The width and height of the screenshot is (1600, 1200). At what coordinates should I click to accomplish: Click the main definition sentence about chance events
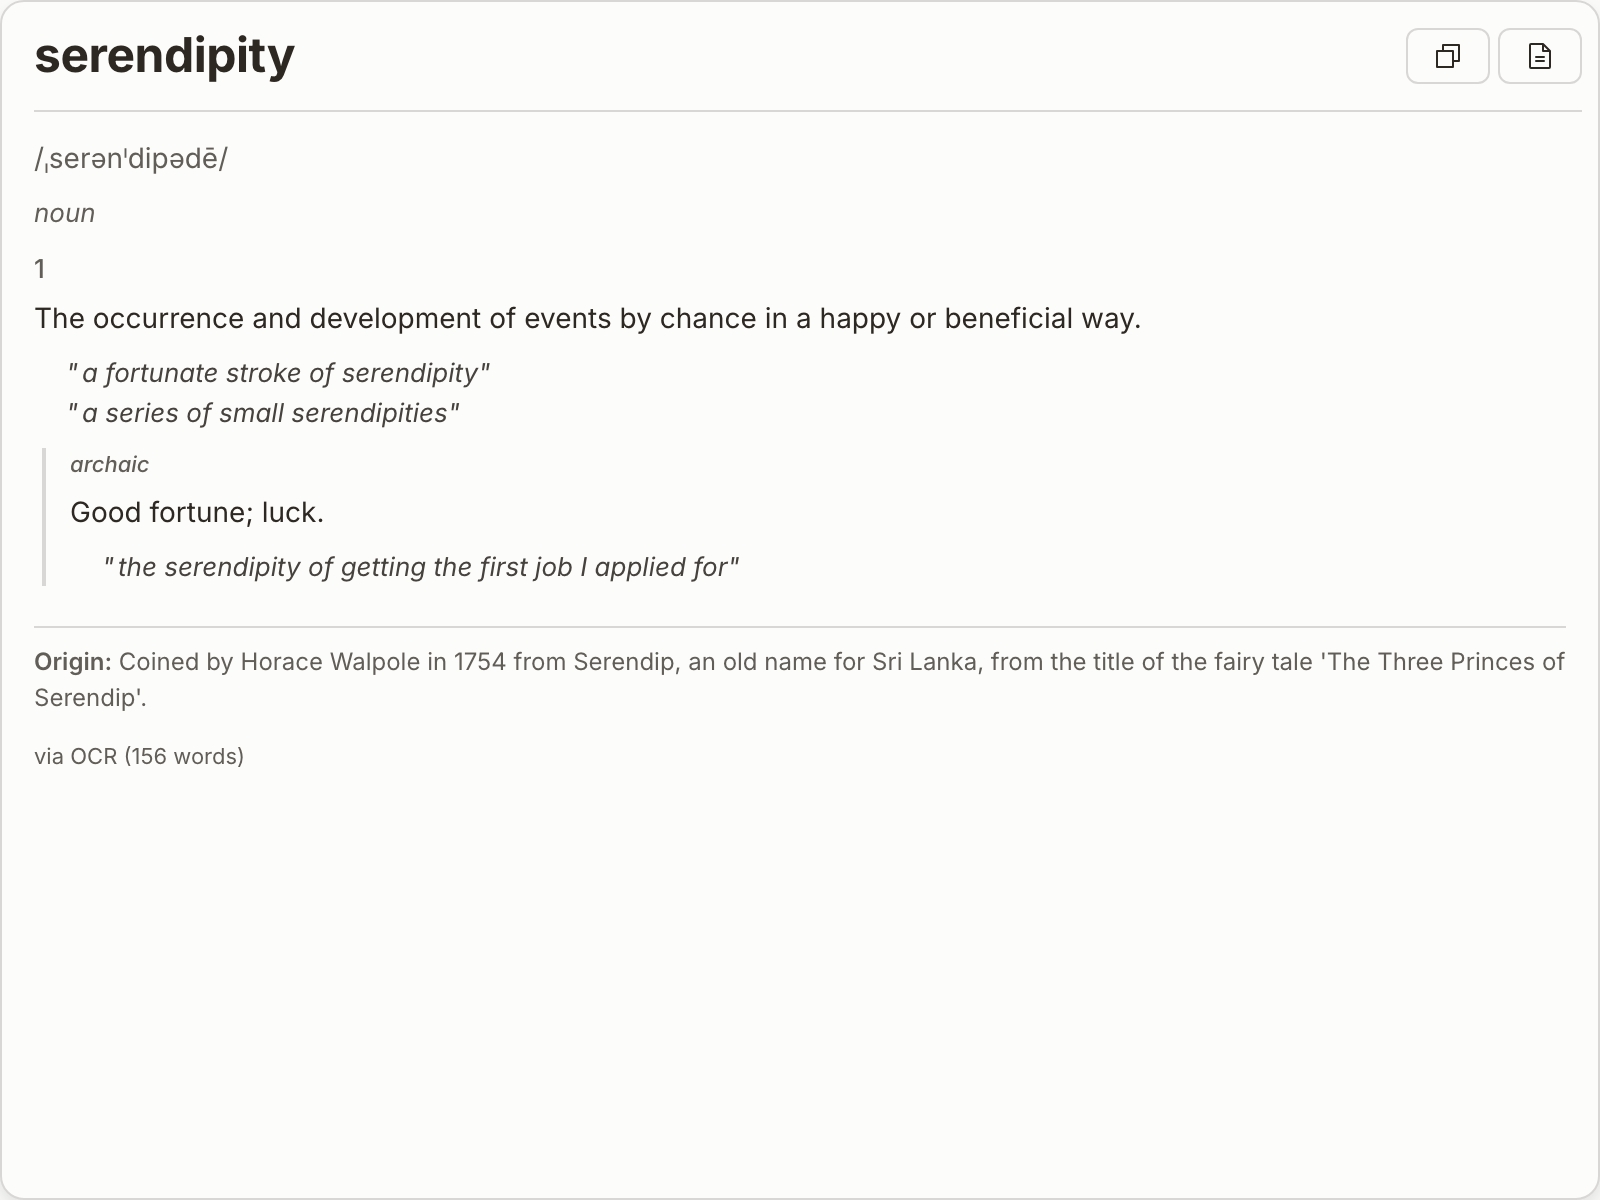click(x=587, y=319)
